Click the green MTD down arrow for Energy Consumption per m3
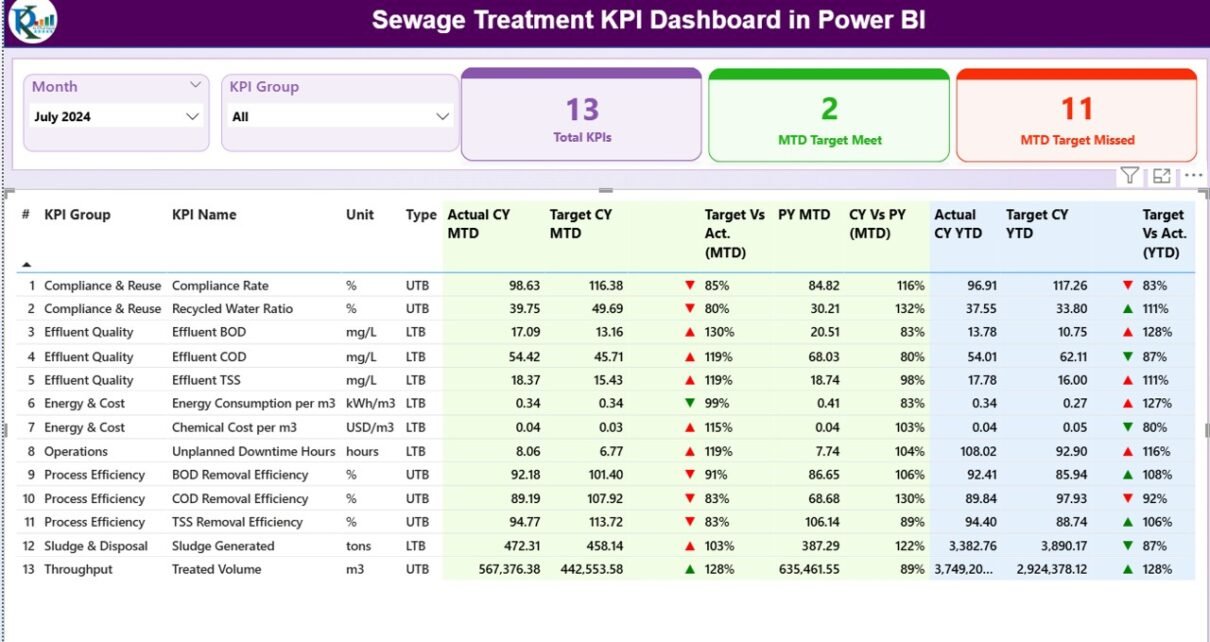The height and width of the screenshot is (642, 1210). (x=689, y=403)
